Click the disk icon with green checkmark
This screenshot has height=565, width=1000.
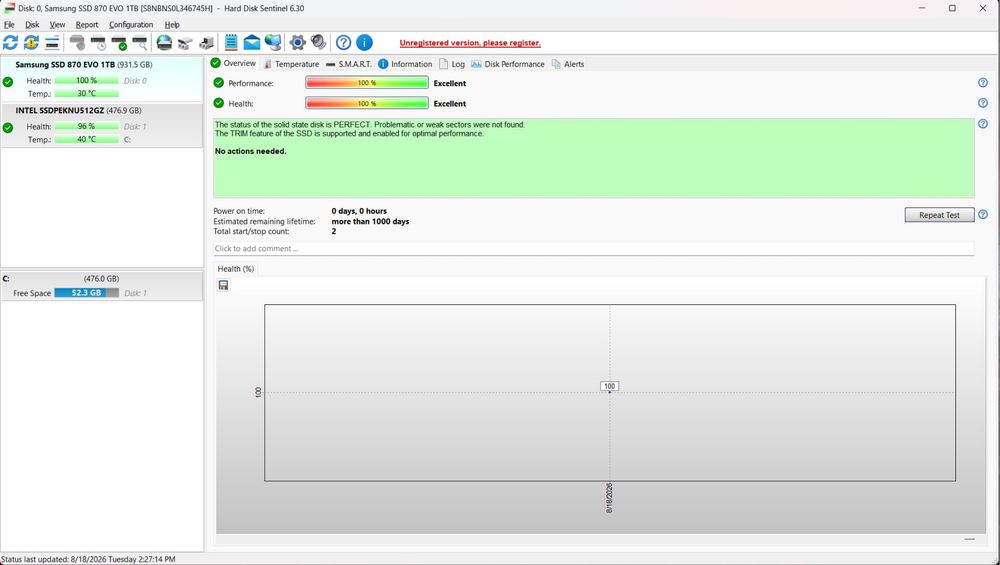point(119,43)
